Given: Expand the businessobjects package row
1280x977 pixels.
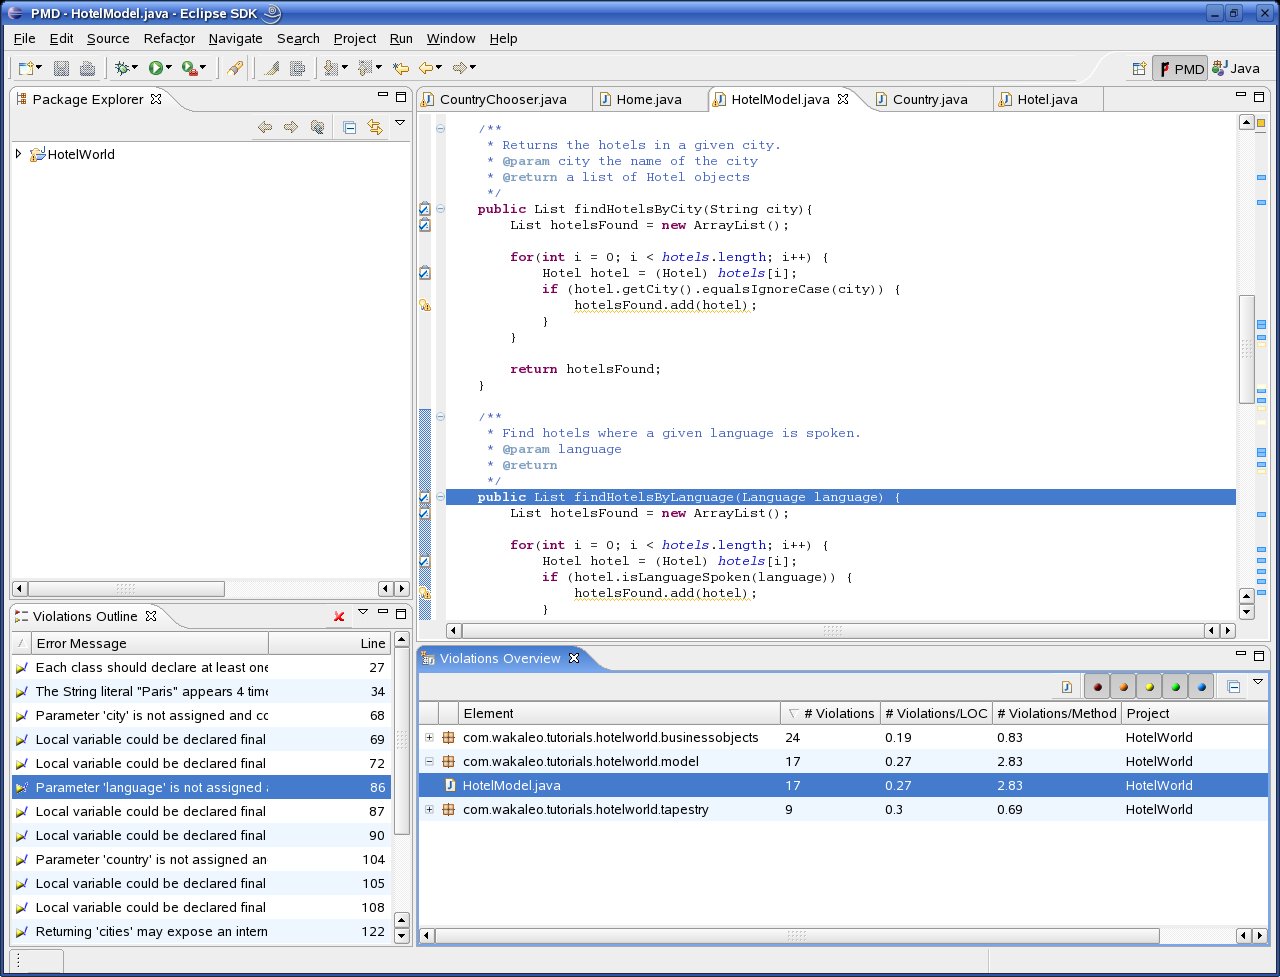Looking at the screenshot, I should (429, 738).
